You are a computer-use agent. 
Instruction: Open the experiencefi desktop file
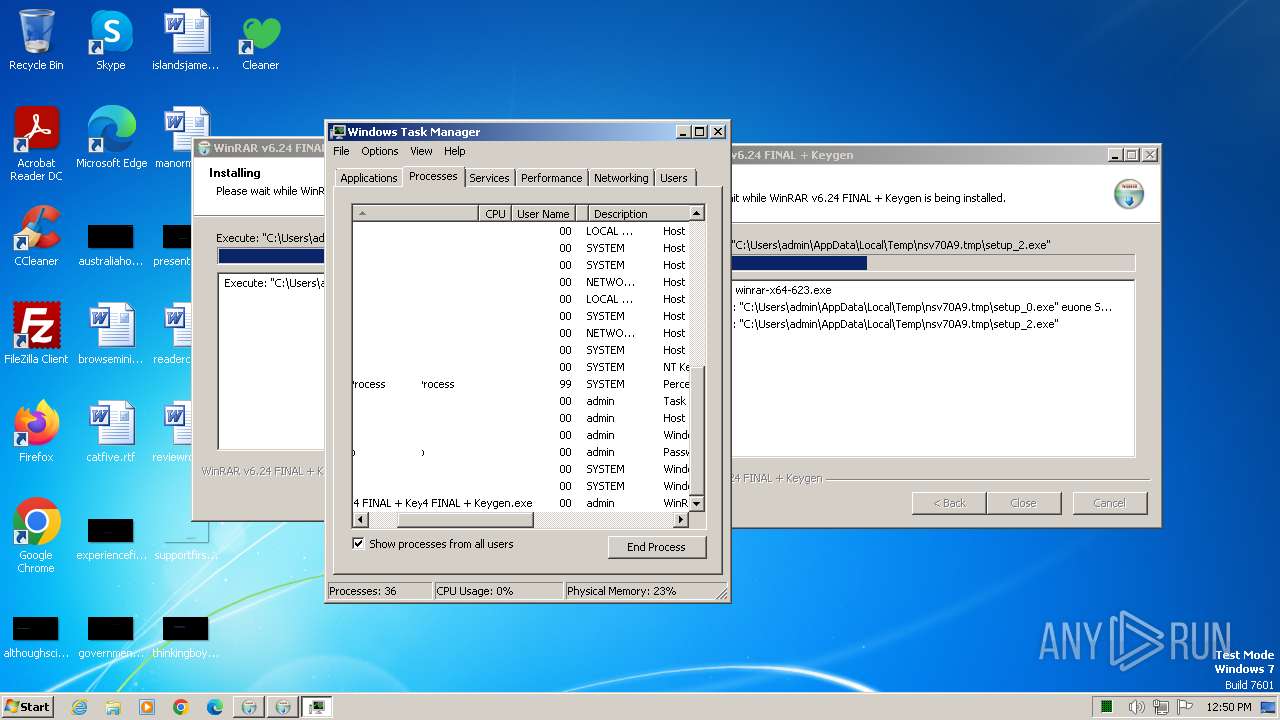click(x=111, y=540)
